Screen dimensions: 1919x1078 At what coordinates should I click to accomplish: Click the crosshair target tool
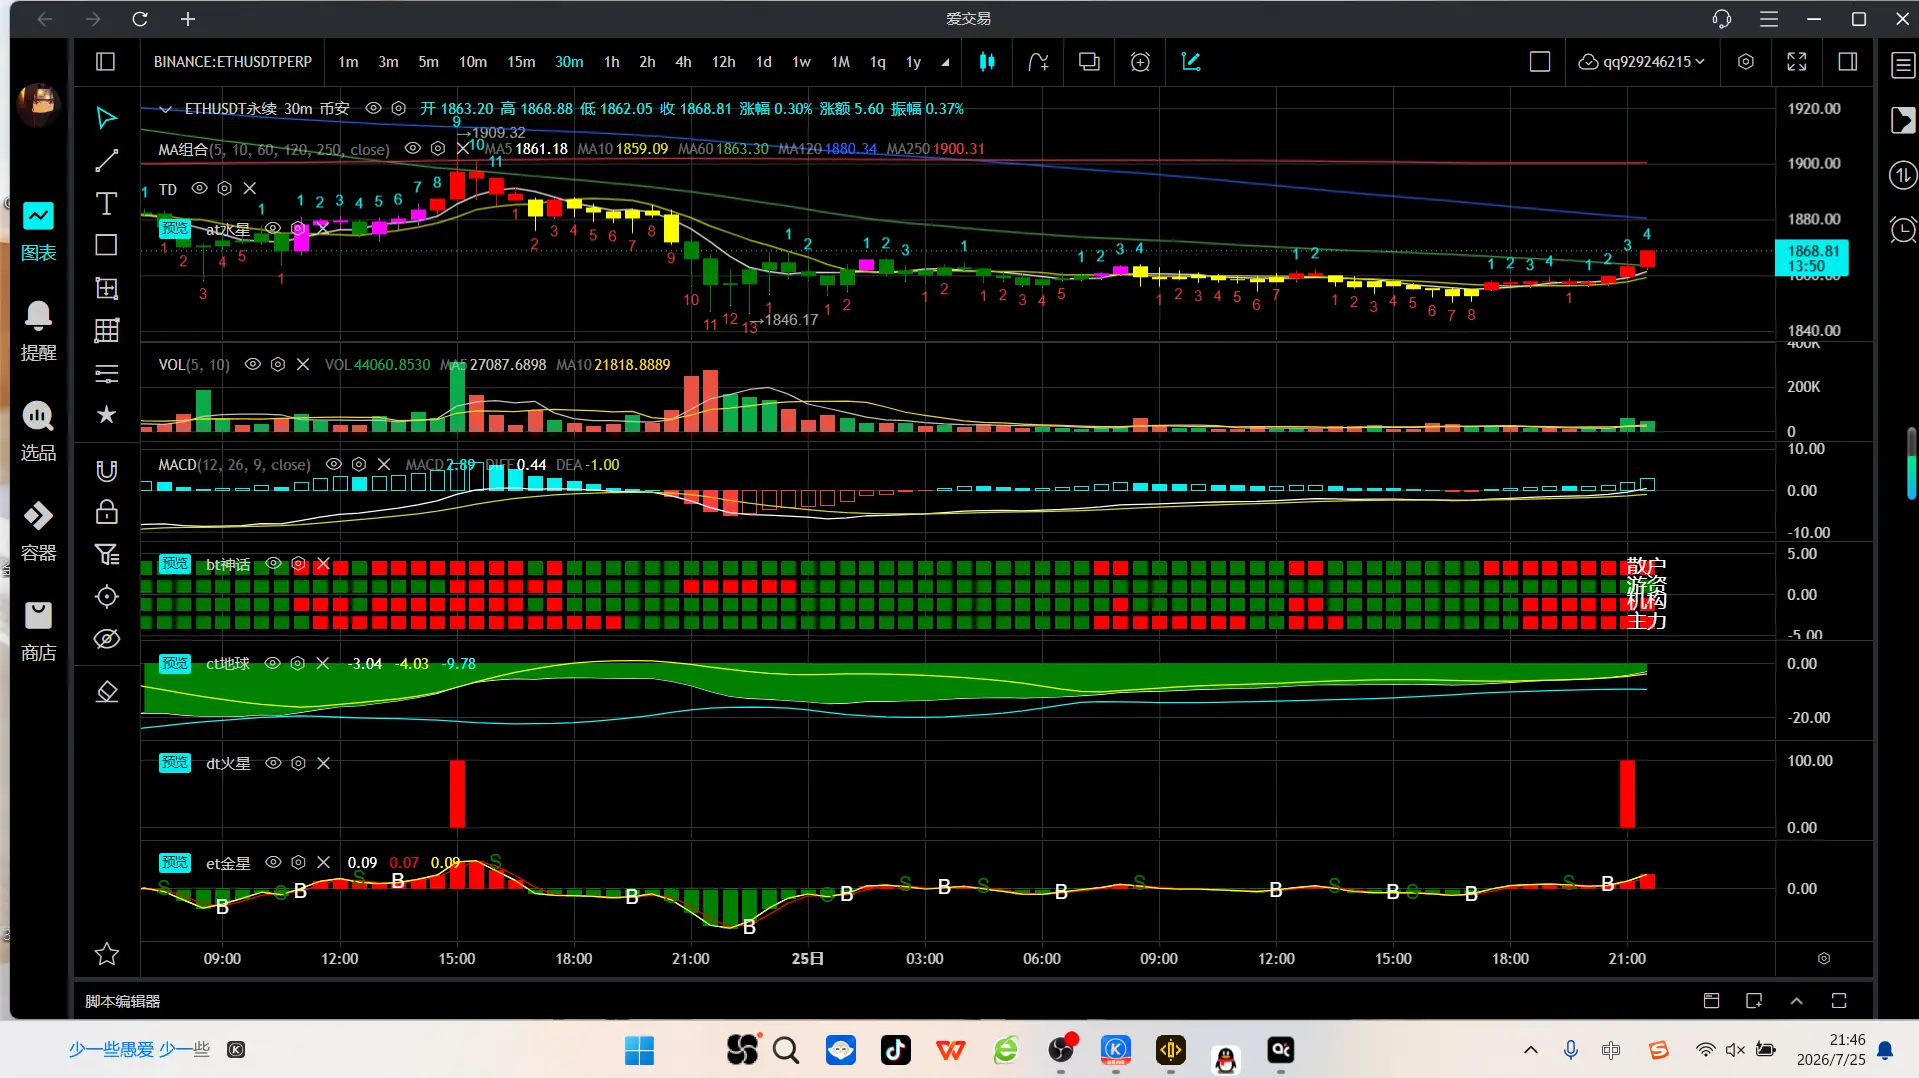click(x=106, y=597)
